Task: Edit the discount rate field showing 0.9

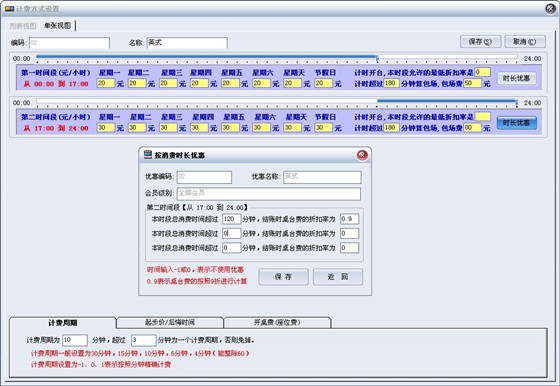Action: pos(349,219)
